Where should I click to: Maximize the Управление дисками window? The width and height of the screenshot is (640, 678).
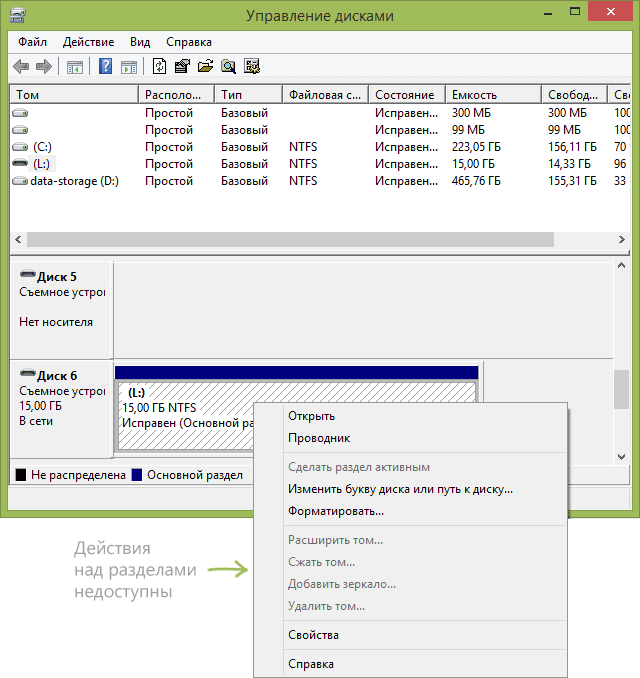click(x=575, y=12)
